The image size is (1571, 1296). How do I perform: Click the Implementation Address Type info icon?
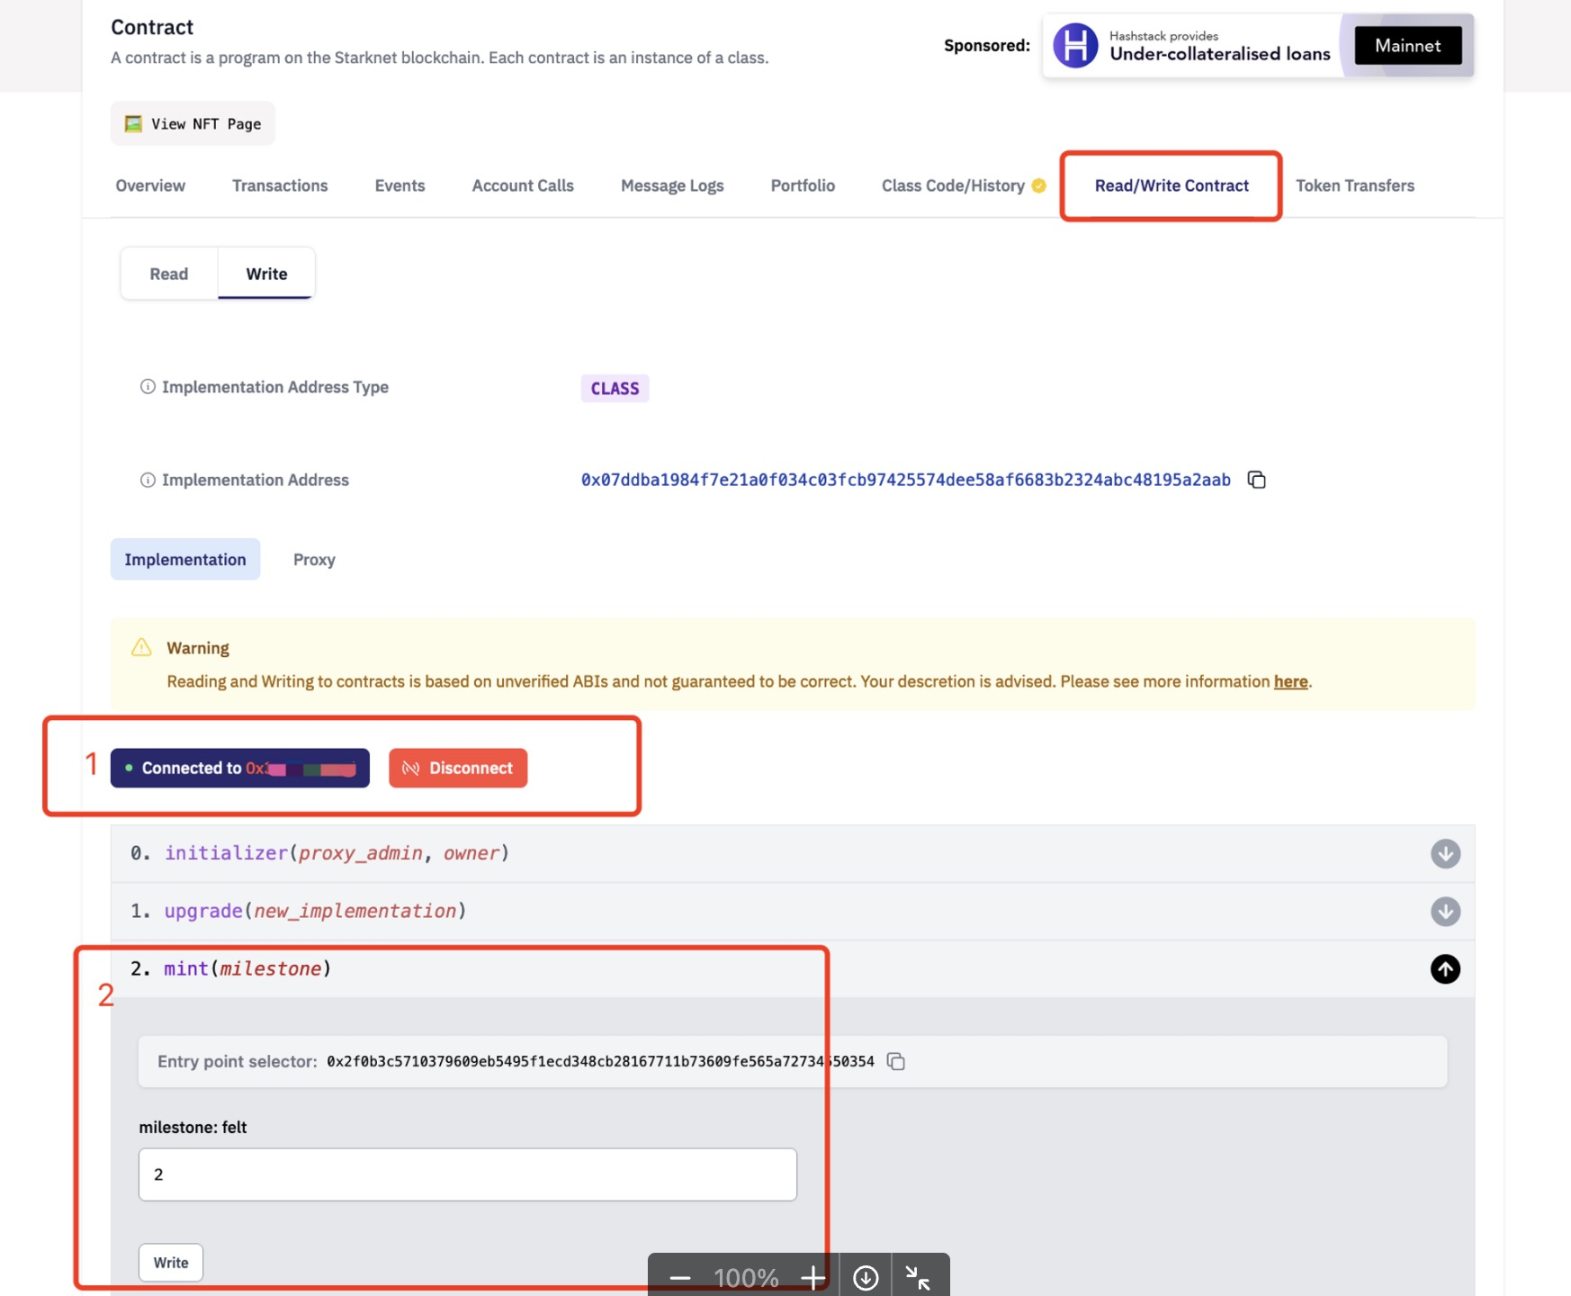(x=147, y=387)
